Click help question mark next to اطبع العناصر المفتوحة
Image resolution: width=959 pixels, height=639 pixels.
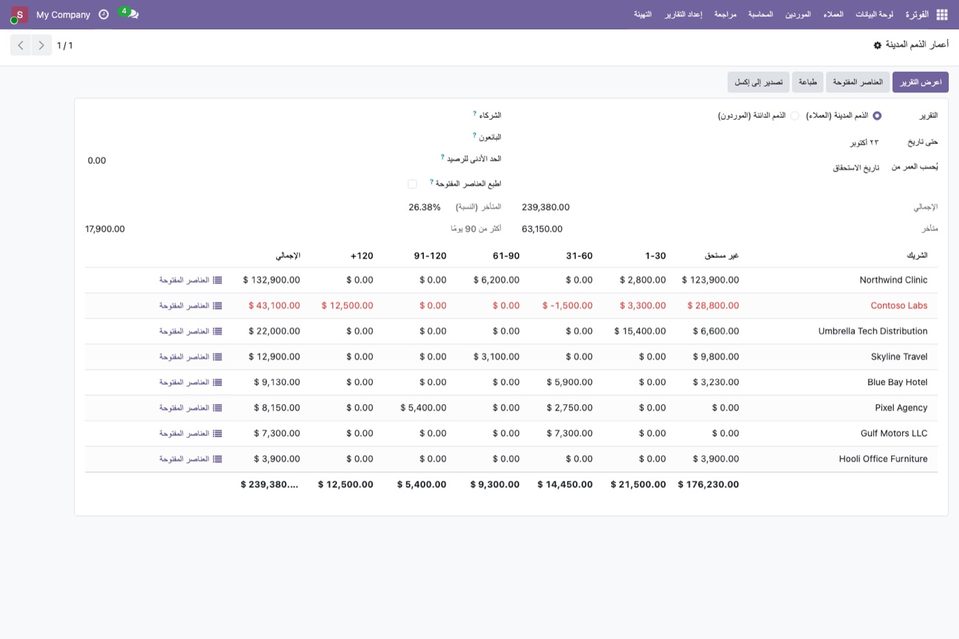(x=432, y=182)
